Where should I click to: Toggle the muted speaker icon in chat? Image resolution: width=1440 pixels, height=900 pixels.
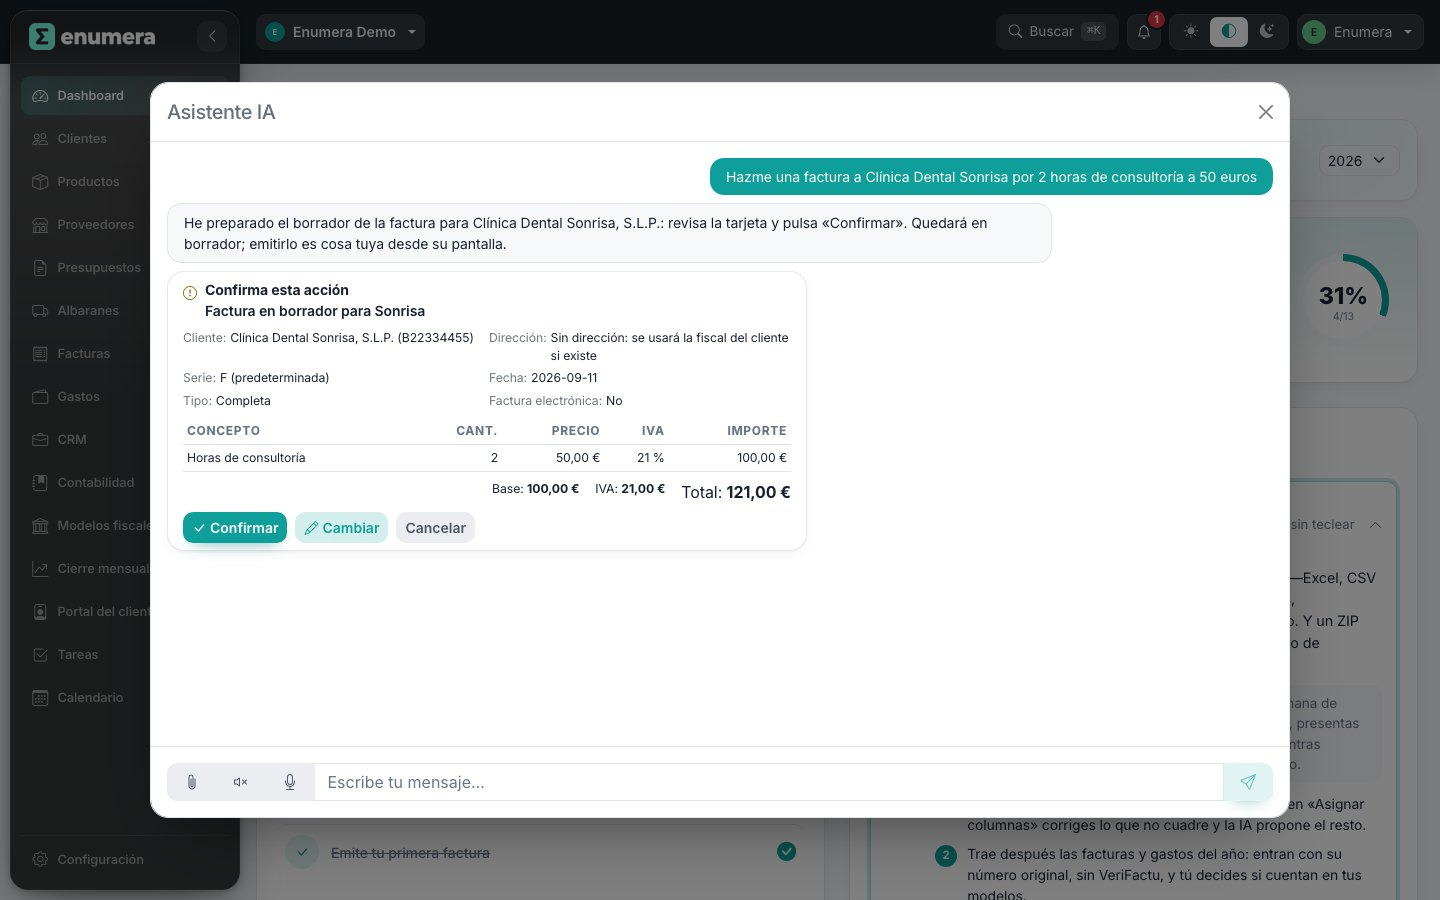point(241,782)
